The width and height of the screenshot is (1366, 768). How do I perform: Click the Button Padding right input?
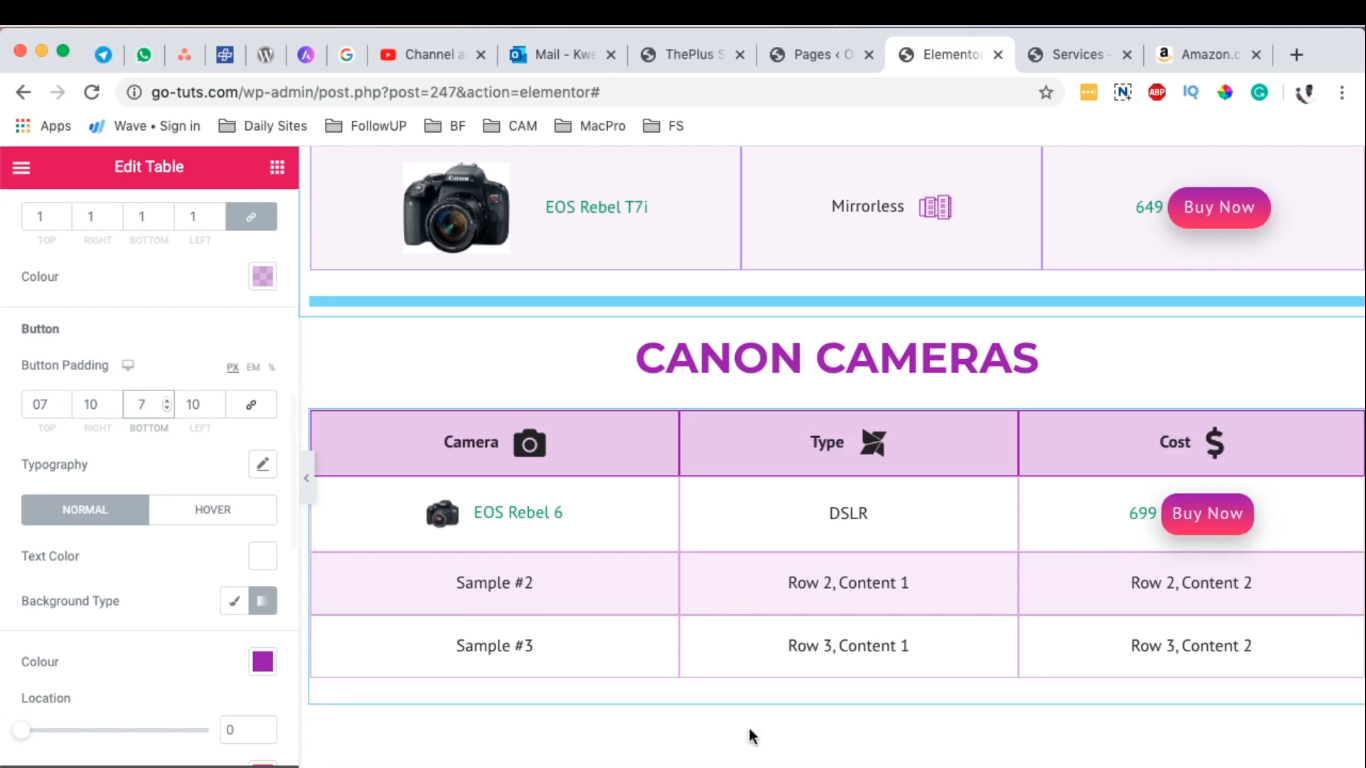[x=98, y=405]
